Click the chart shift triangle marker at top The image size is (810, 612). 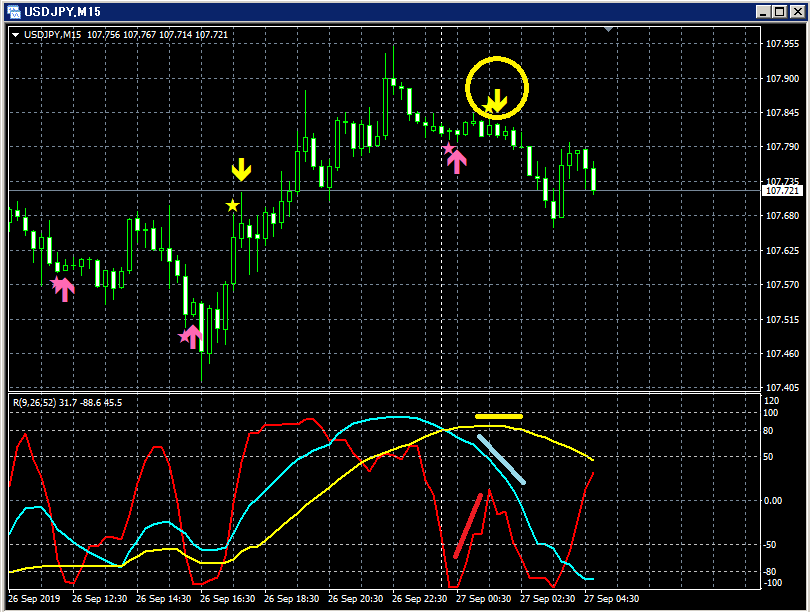click(608, 29)
